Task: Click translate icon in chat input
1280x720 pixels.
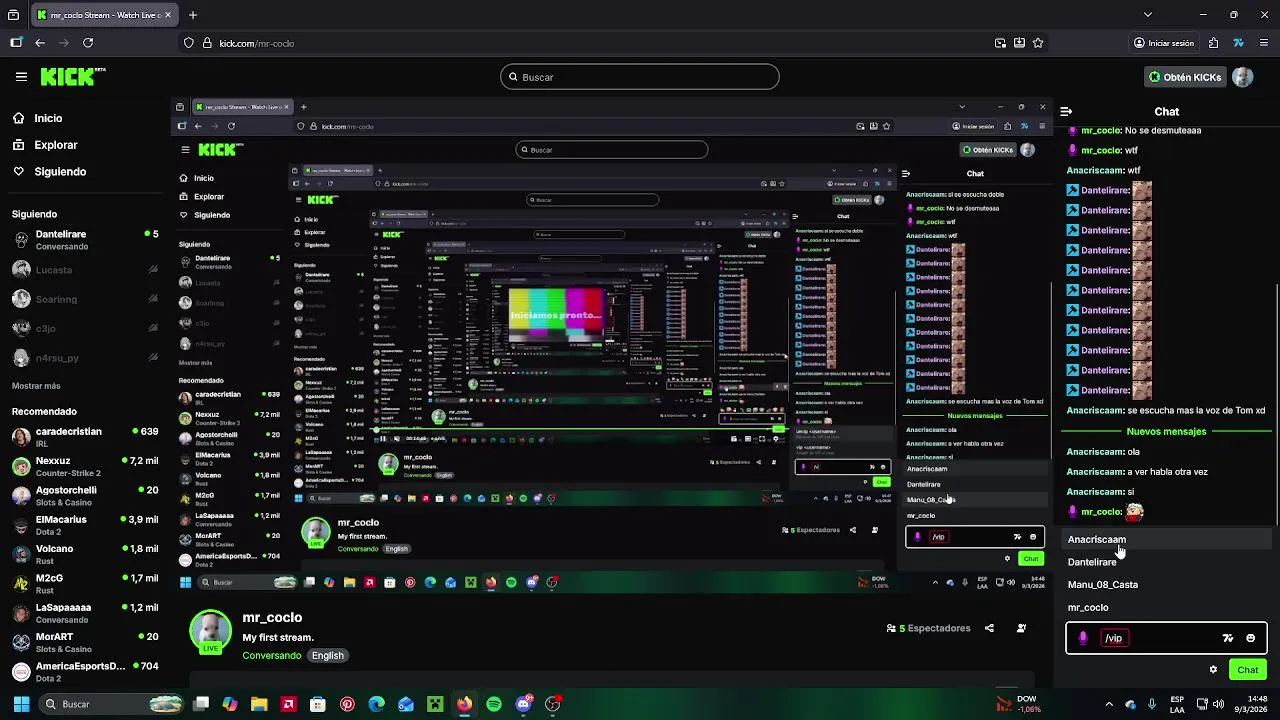Action: [1228, 638]
